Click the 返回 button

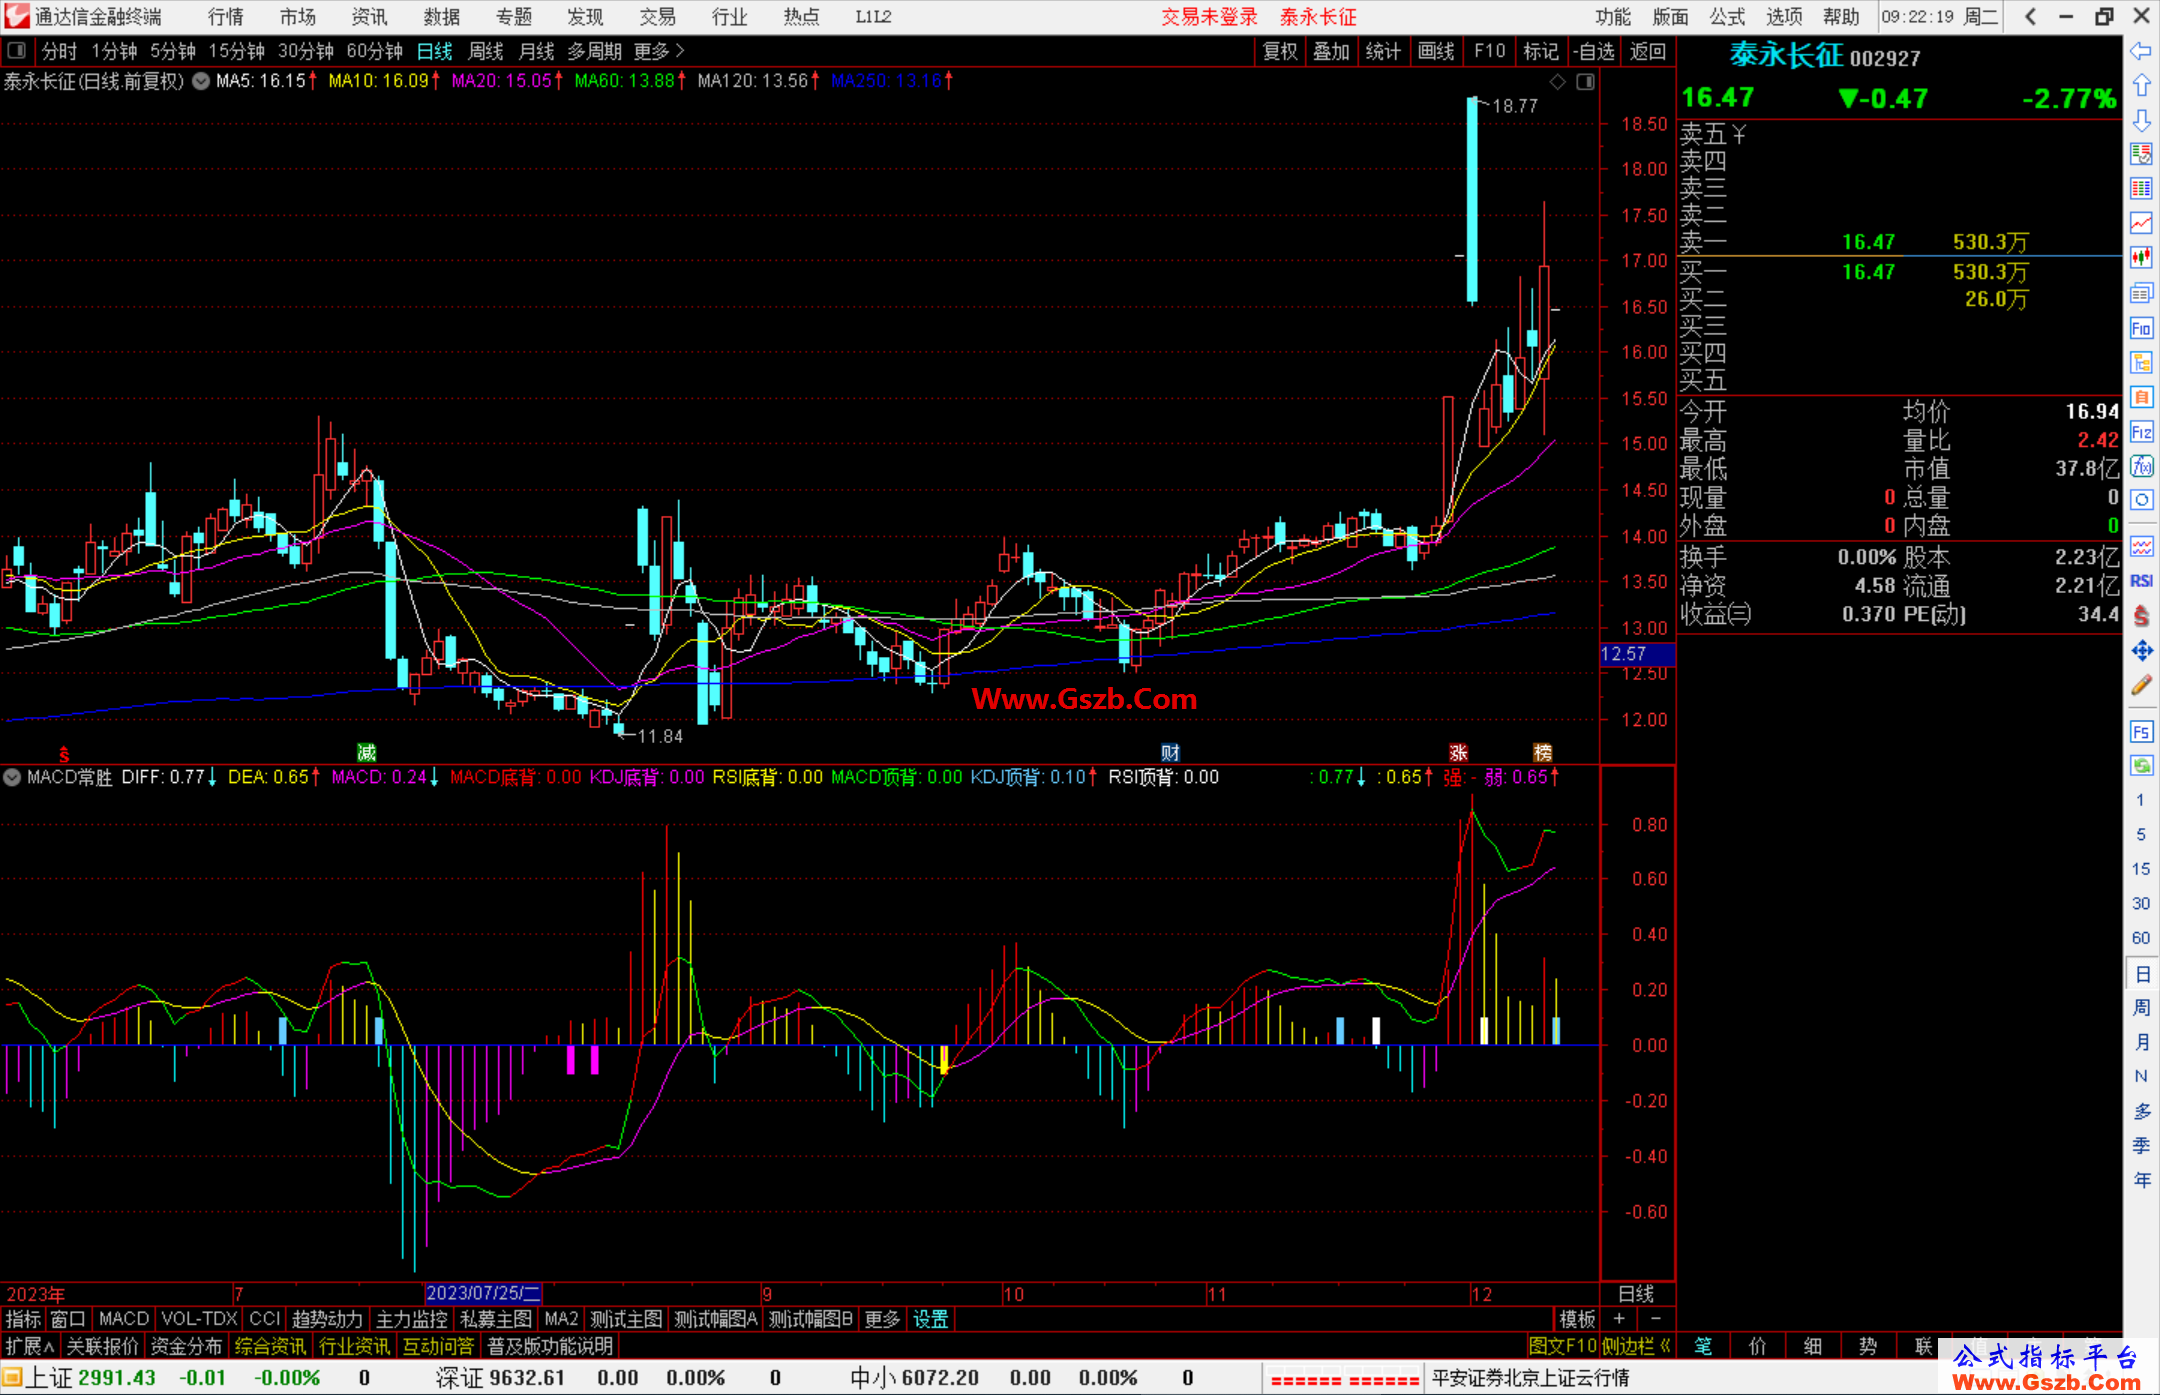click(x=1647, y=51)
